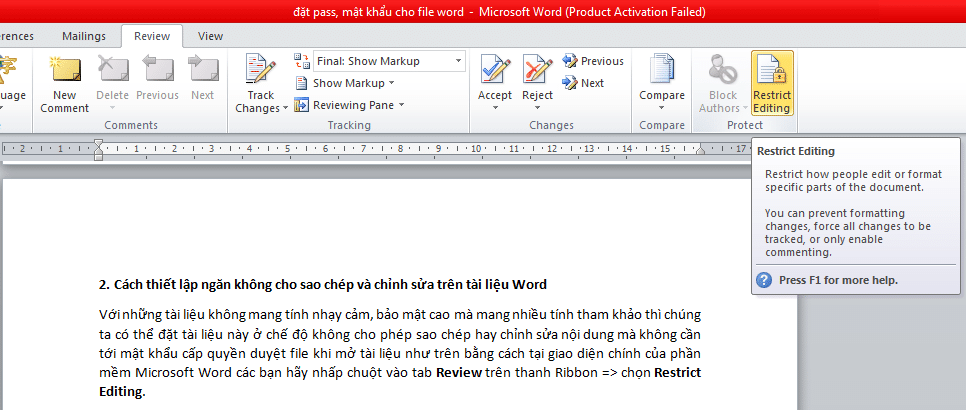966x410 pixels.
Task: Click the Display for Review icon
Action: click(302, 61)
